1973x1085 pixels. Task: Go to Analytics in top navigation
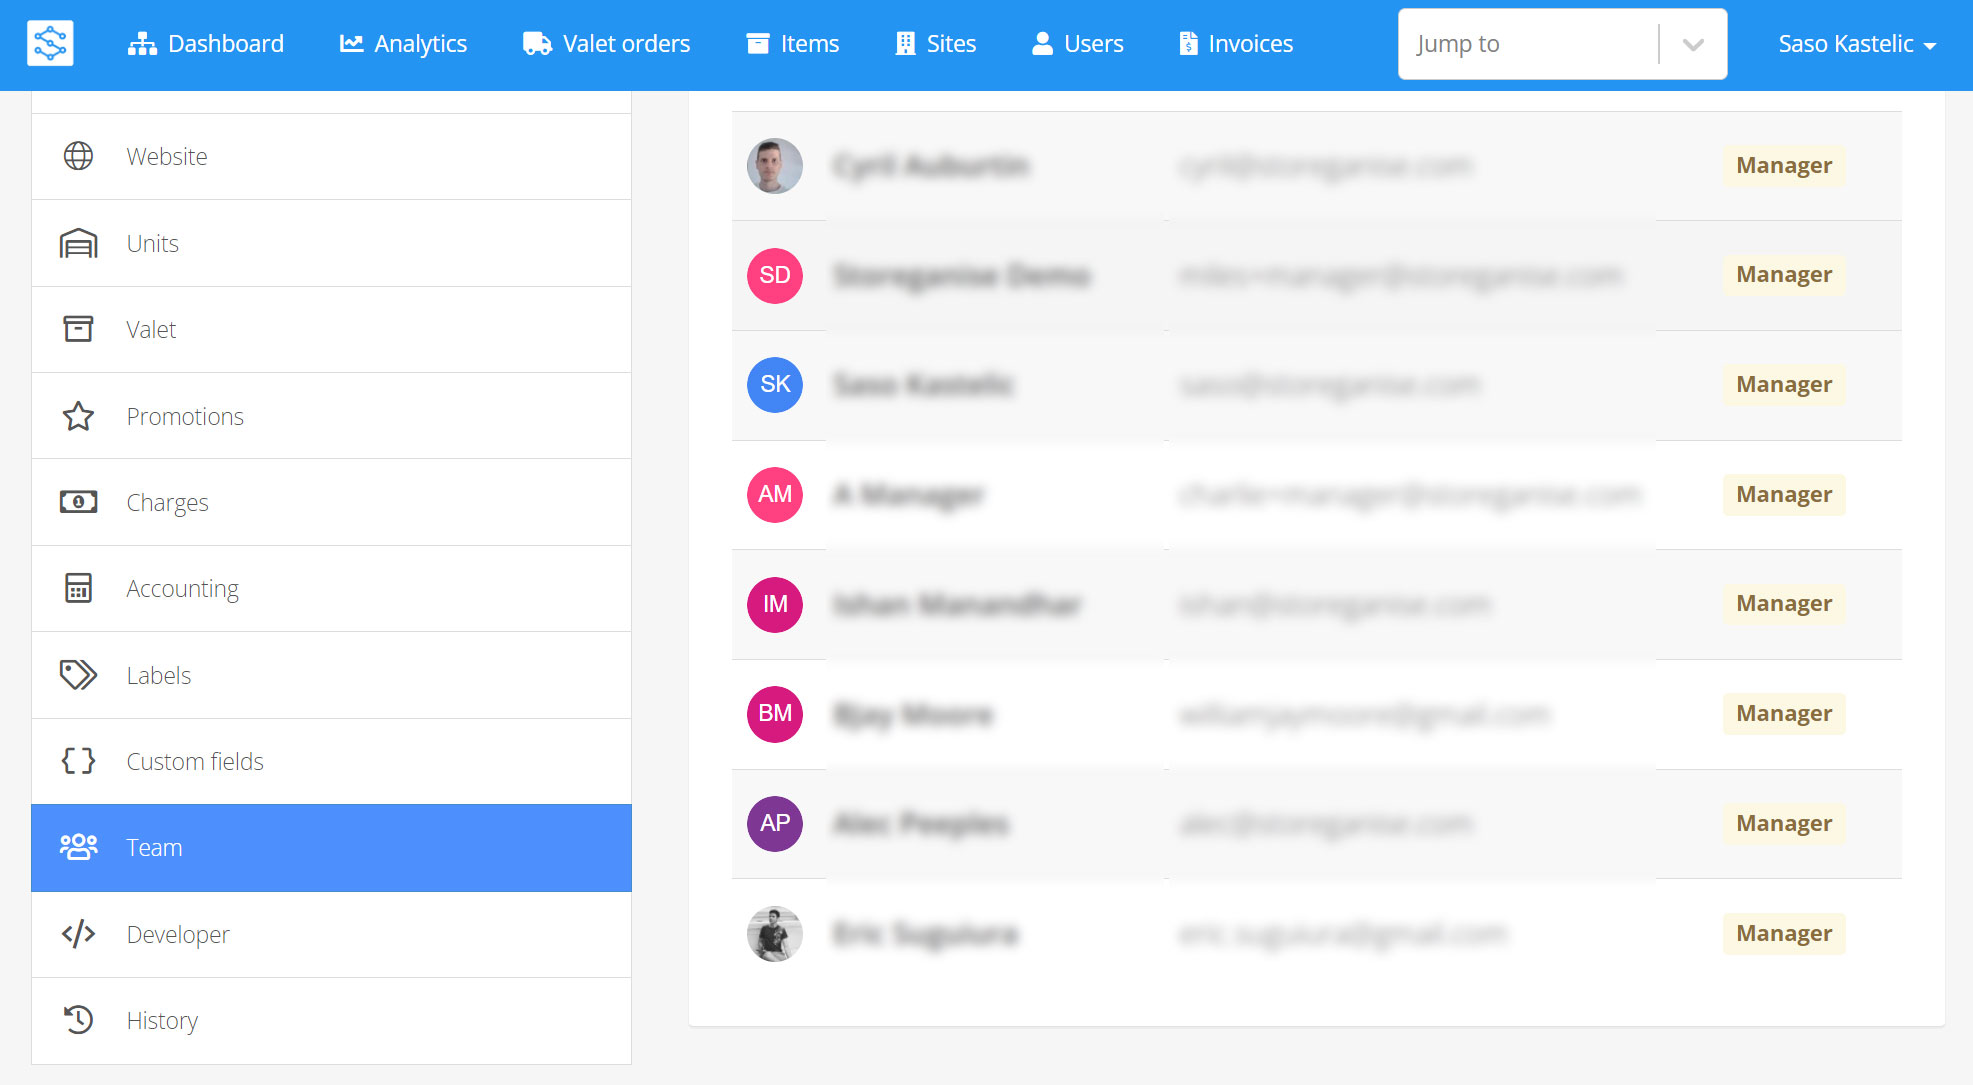point(403,44)
